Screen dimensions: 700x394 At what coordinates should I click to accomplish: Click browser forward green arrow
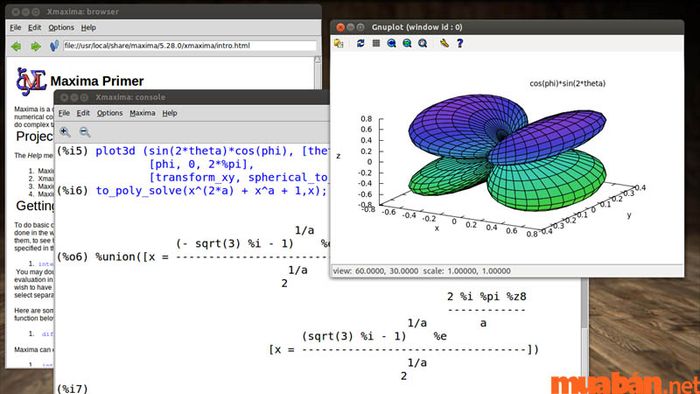(x=36, y=46)
